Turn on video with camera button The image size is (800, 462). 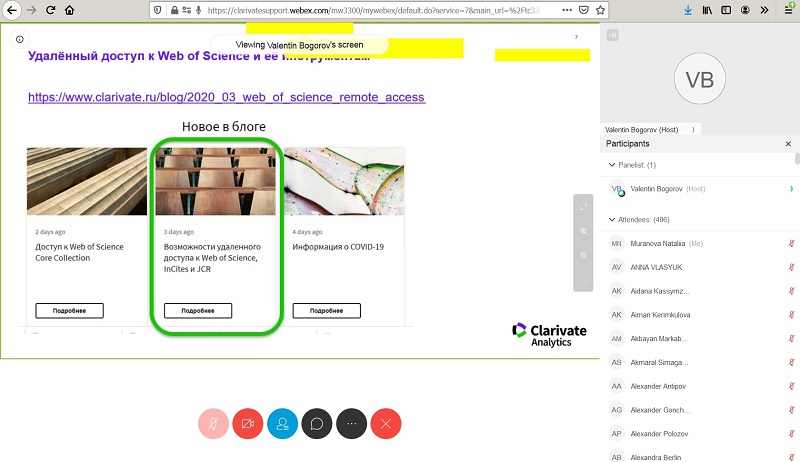(x=246, y=424)
